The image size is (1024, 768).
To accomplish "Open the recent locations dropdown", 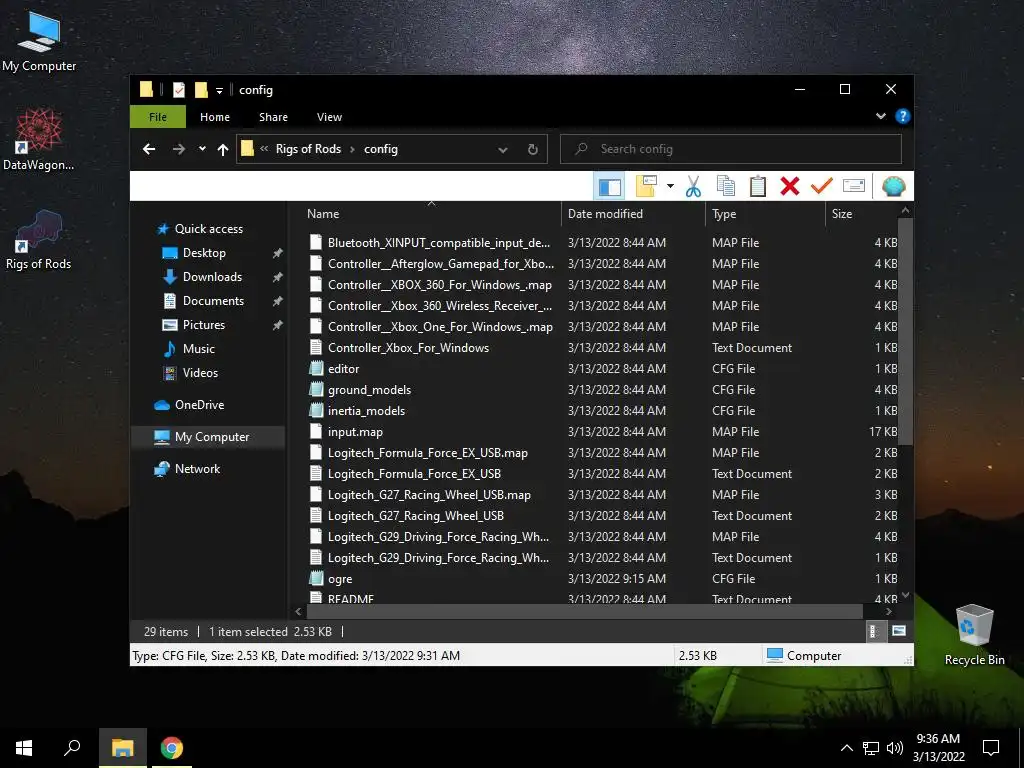I will [202, 149].
